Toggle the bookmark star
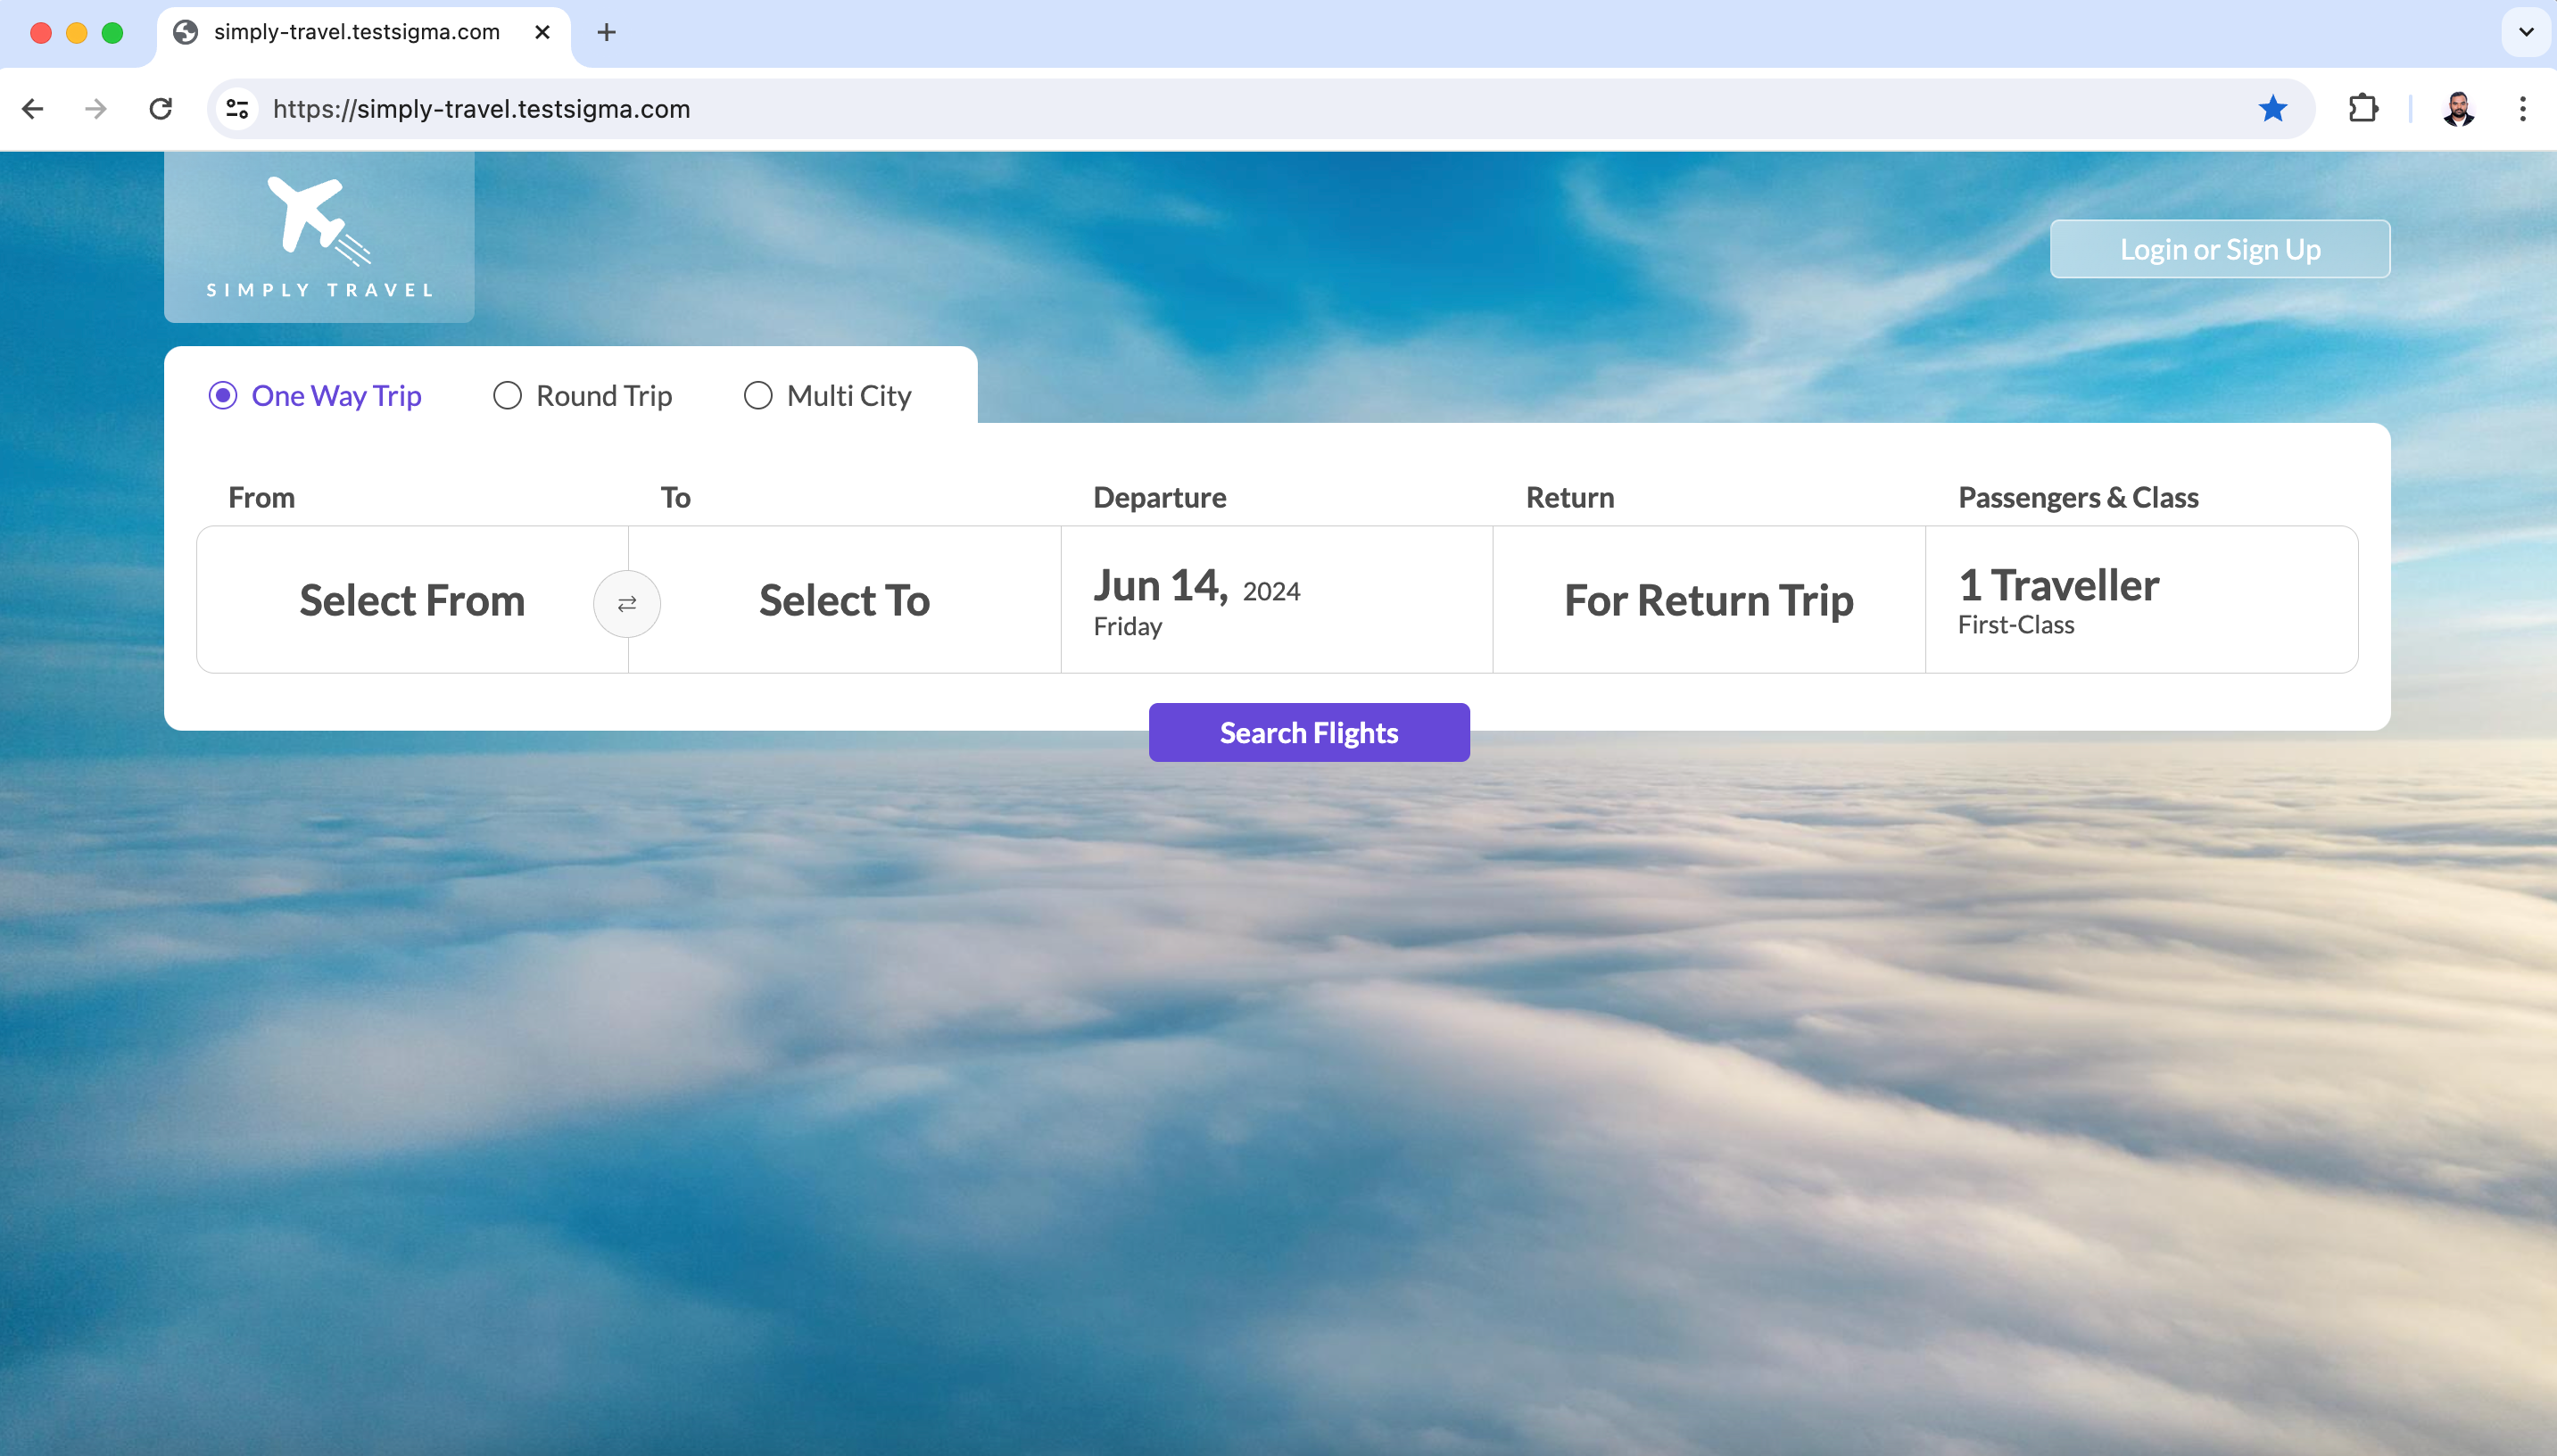Viewport: 2557px width, 1456px height. tap(2272, 109)
